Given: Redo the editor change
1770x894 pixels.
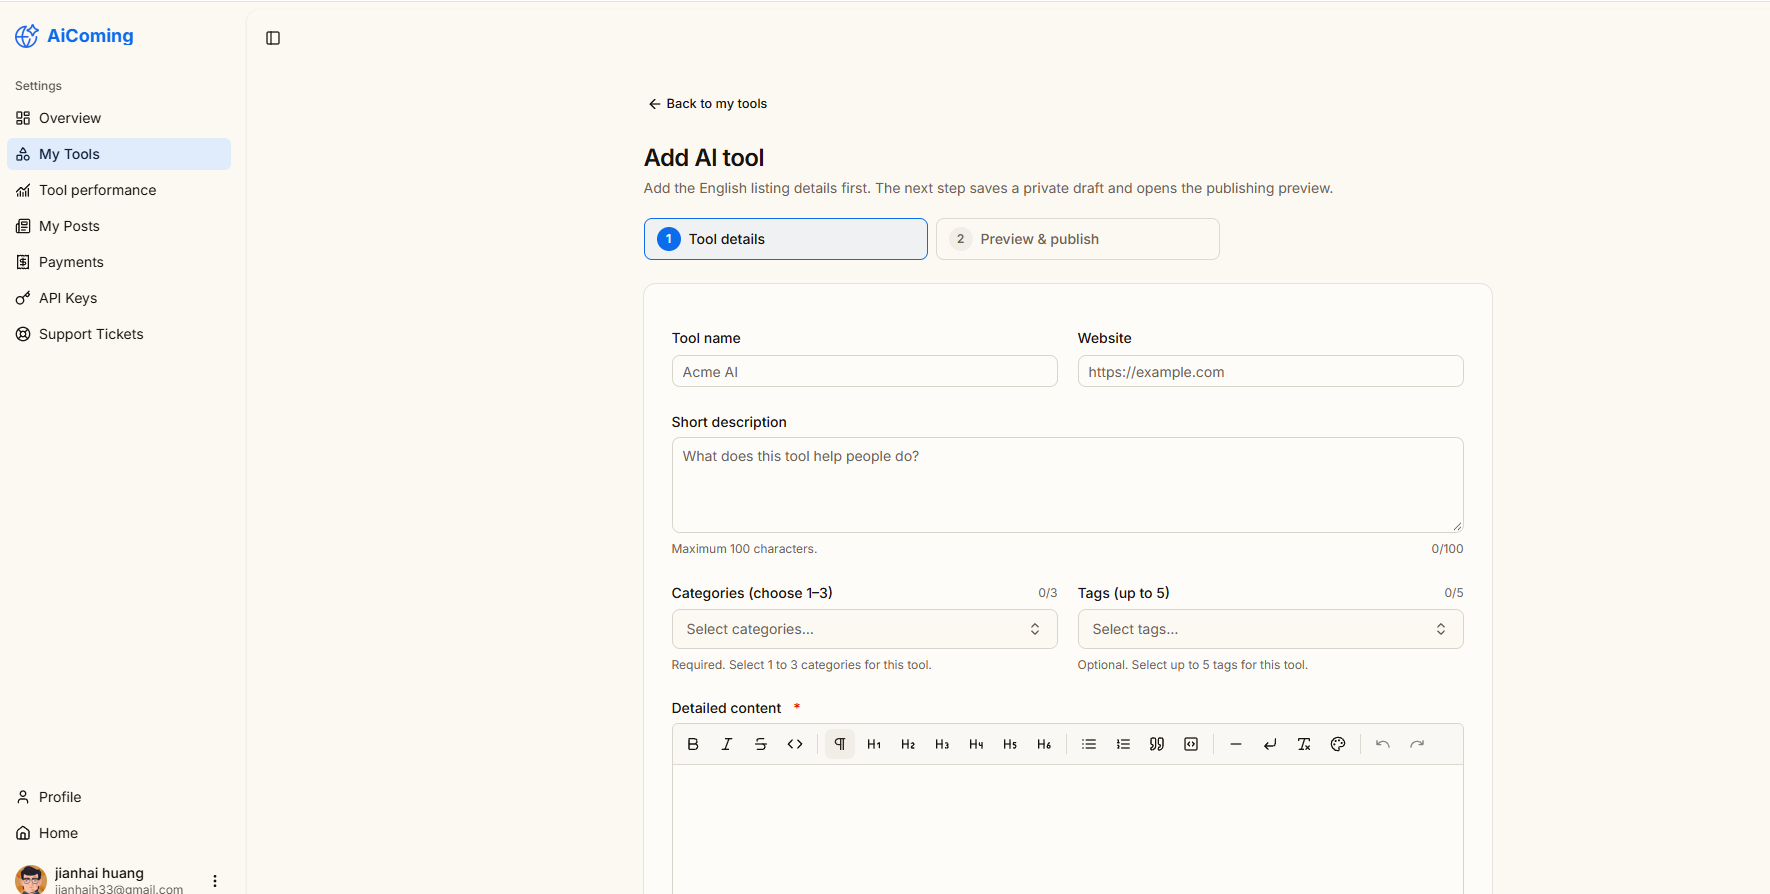Looking at the screenshot, I should point(1417,744).
